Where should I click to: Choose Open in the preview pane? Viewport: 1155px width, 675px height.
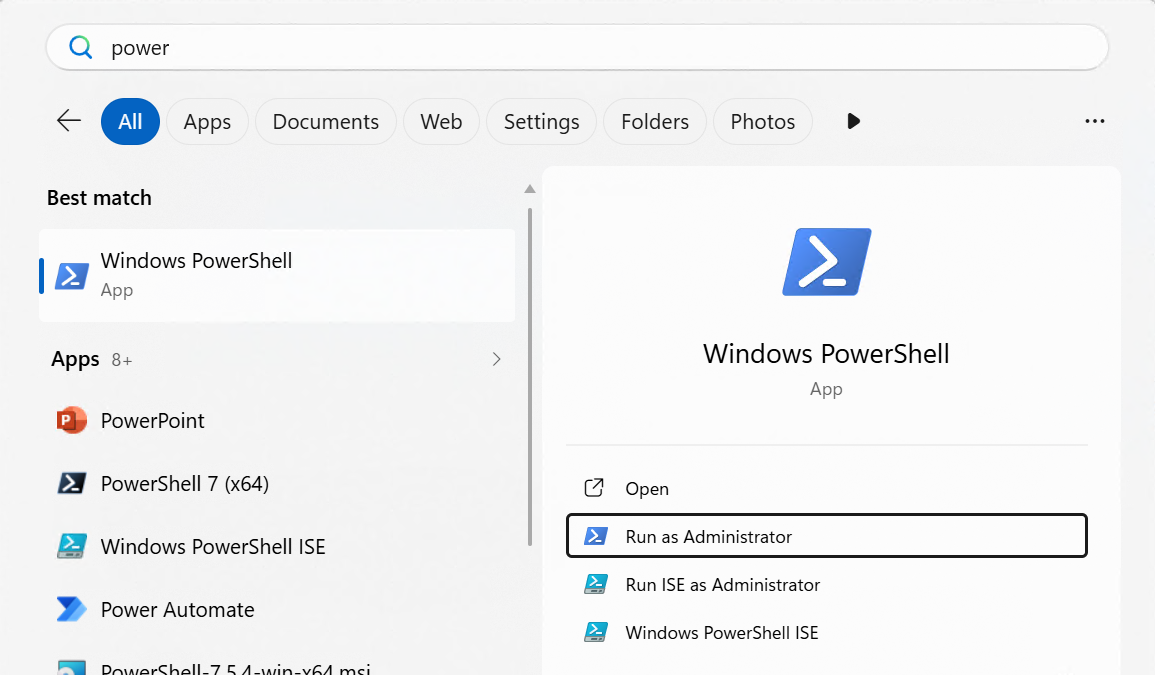826,489
